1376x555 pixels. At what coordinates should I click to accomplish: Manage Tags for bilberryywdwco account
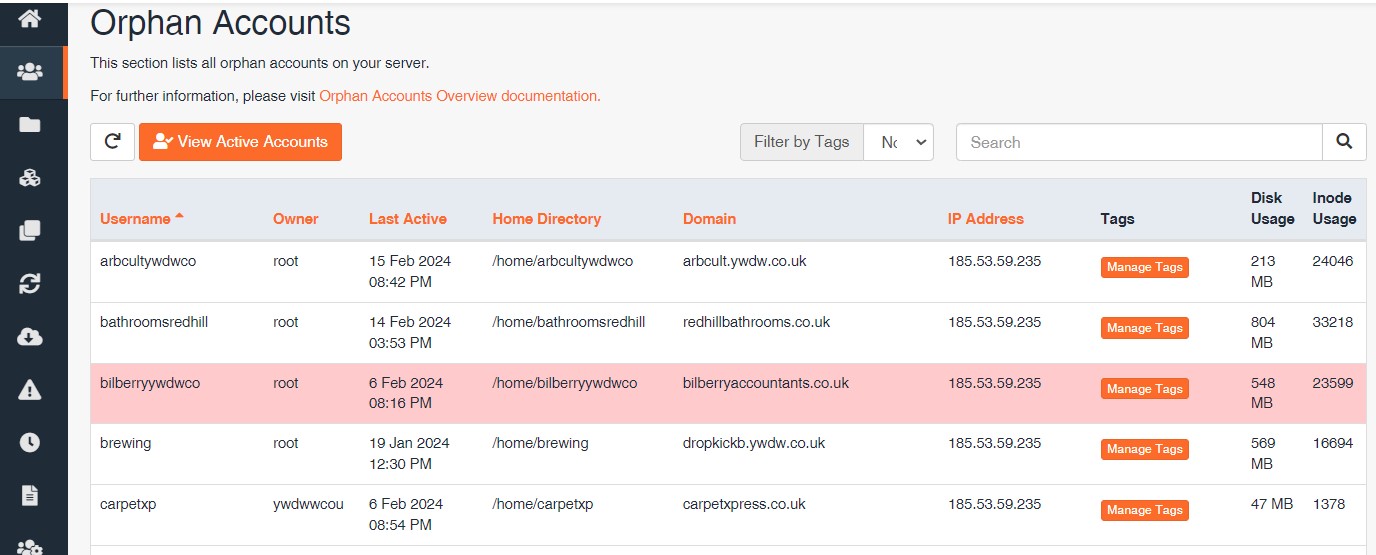pyautogui.click(x=1144, y=389)
